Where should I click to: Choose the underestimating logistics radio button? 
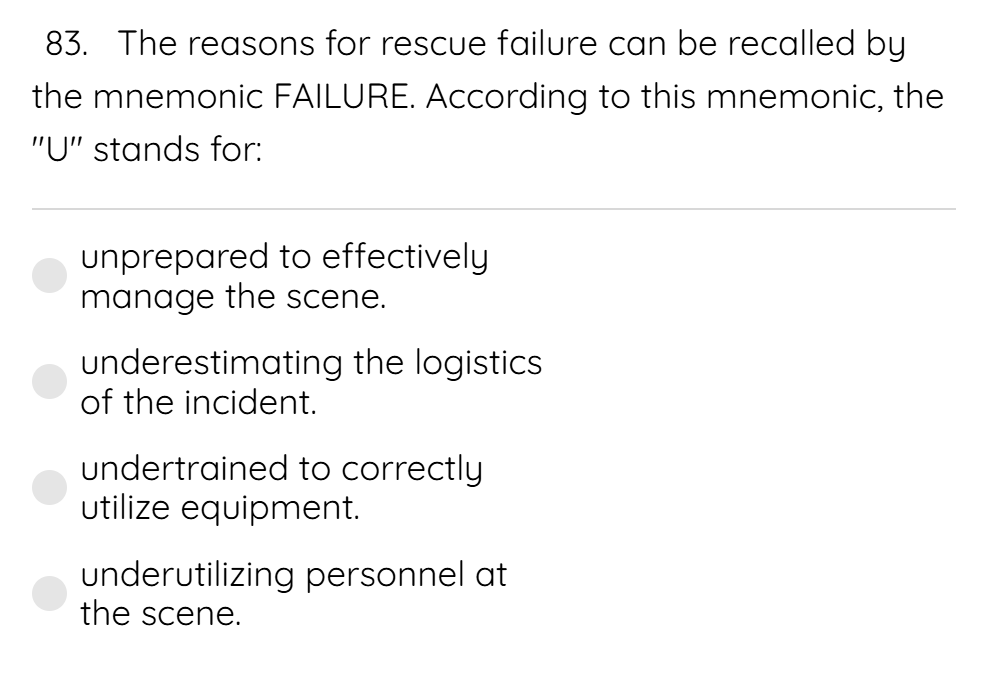point(50,381)
